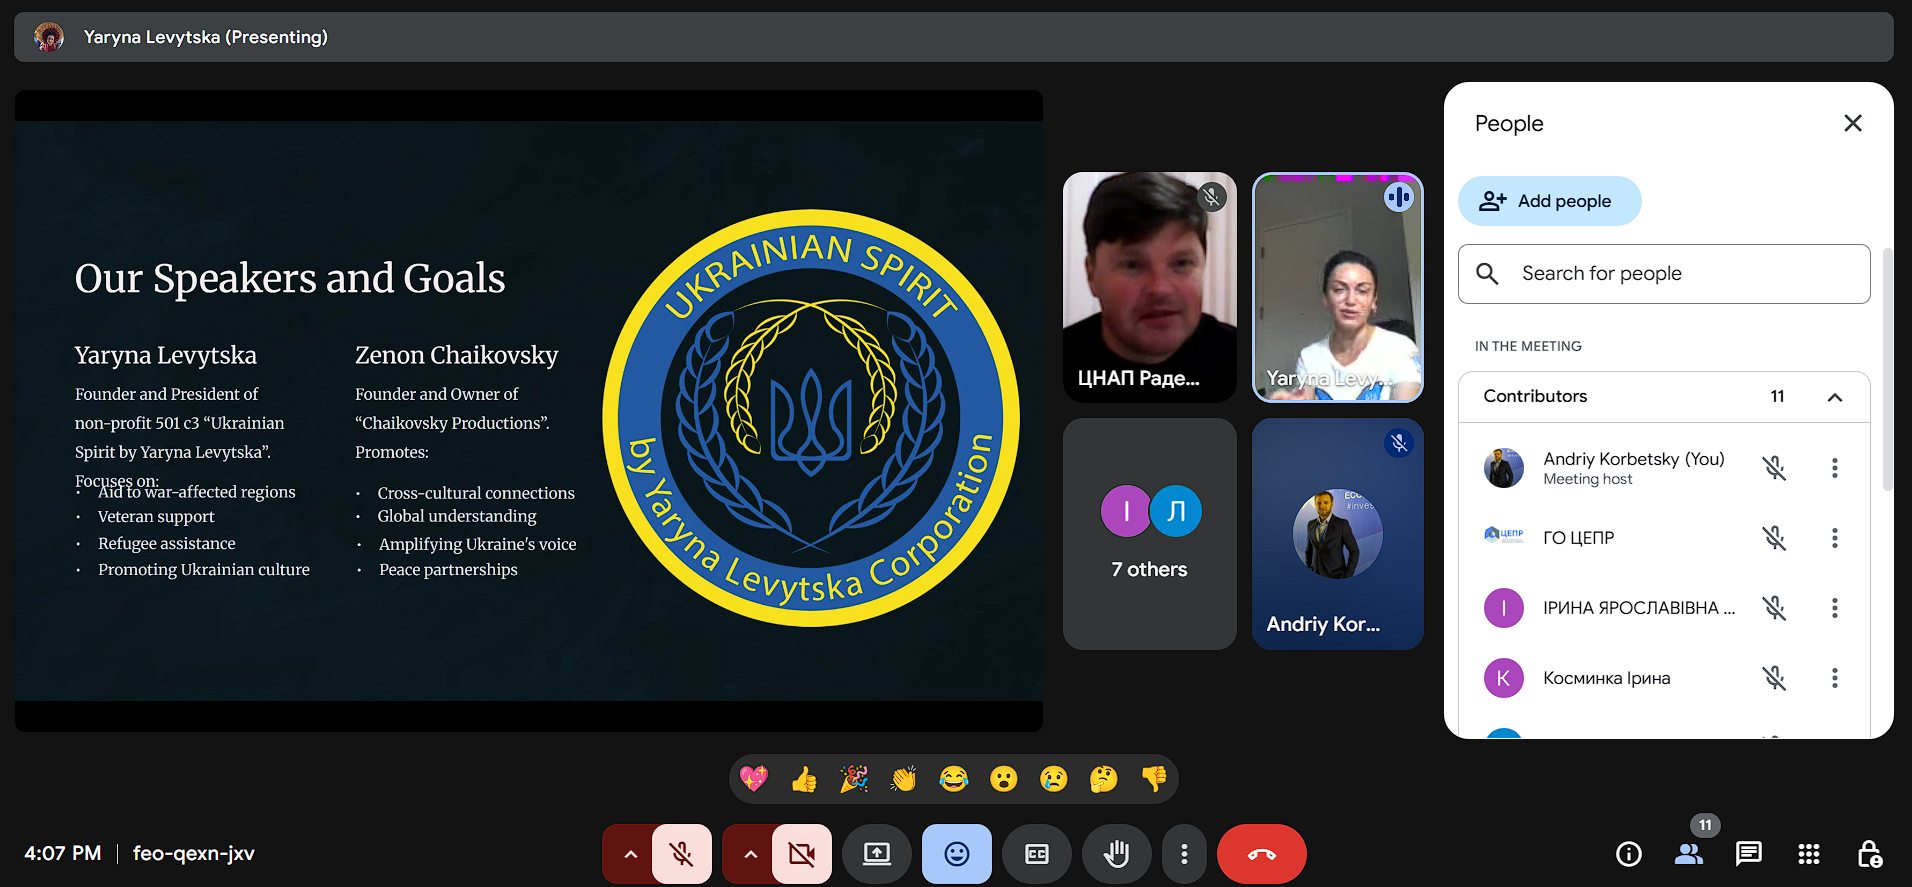Open more options for ГО ЦЕПР
This screenshot has width=1912, height=887.
click(x=1834, y=538)
